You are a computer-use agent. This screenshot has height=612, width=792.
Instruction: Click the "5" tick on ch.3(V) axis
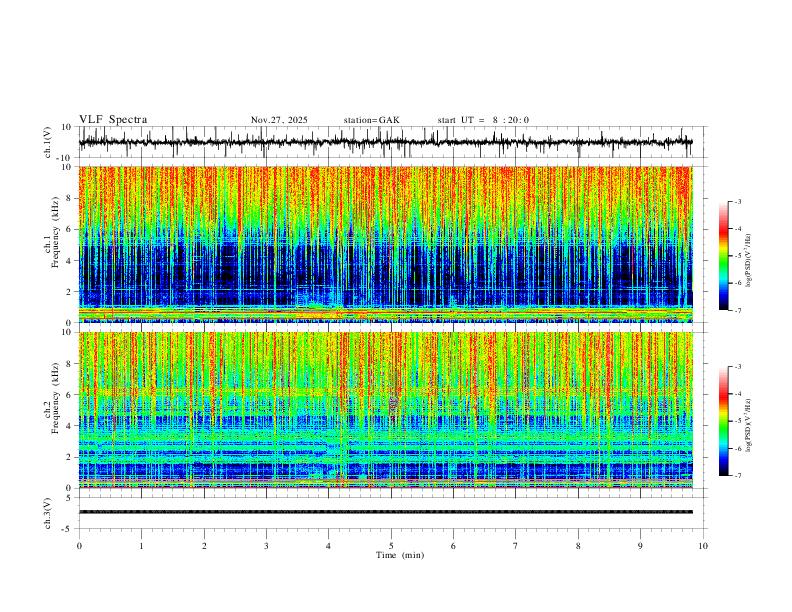pos(70,498)
